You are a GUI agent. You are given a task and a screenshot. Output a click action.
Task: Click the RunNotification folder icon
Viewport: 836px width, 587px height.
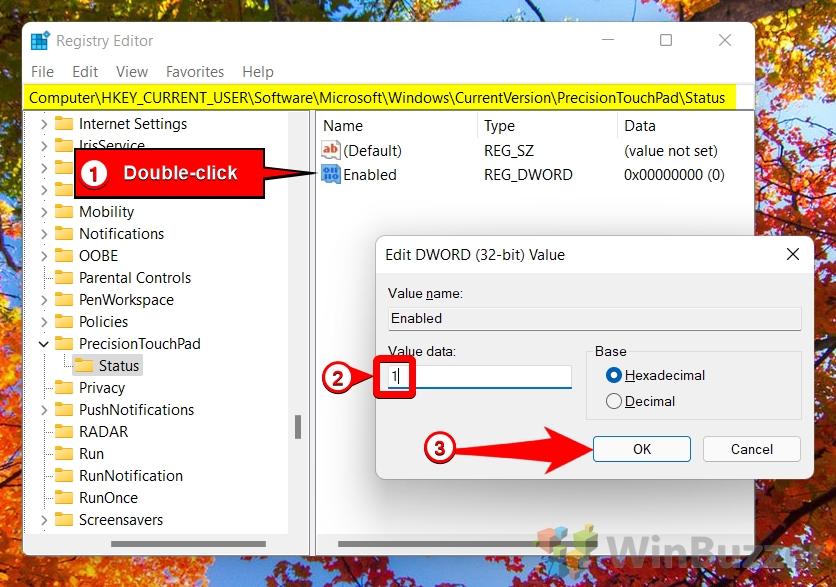(x=64, y=476)
